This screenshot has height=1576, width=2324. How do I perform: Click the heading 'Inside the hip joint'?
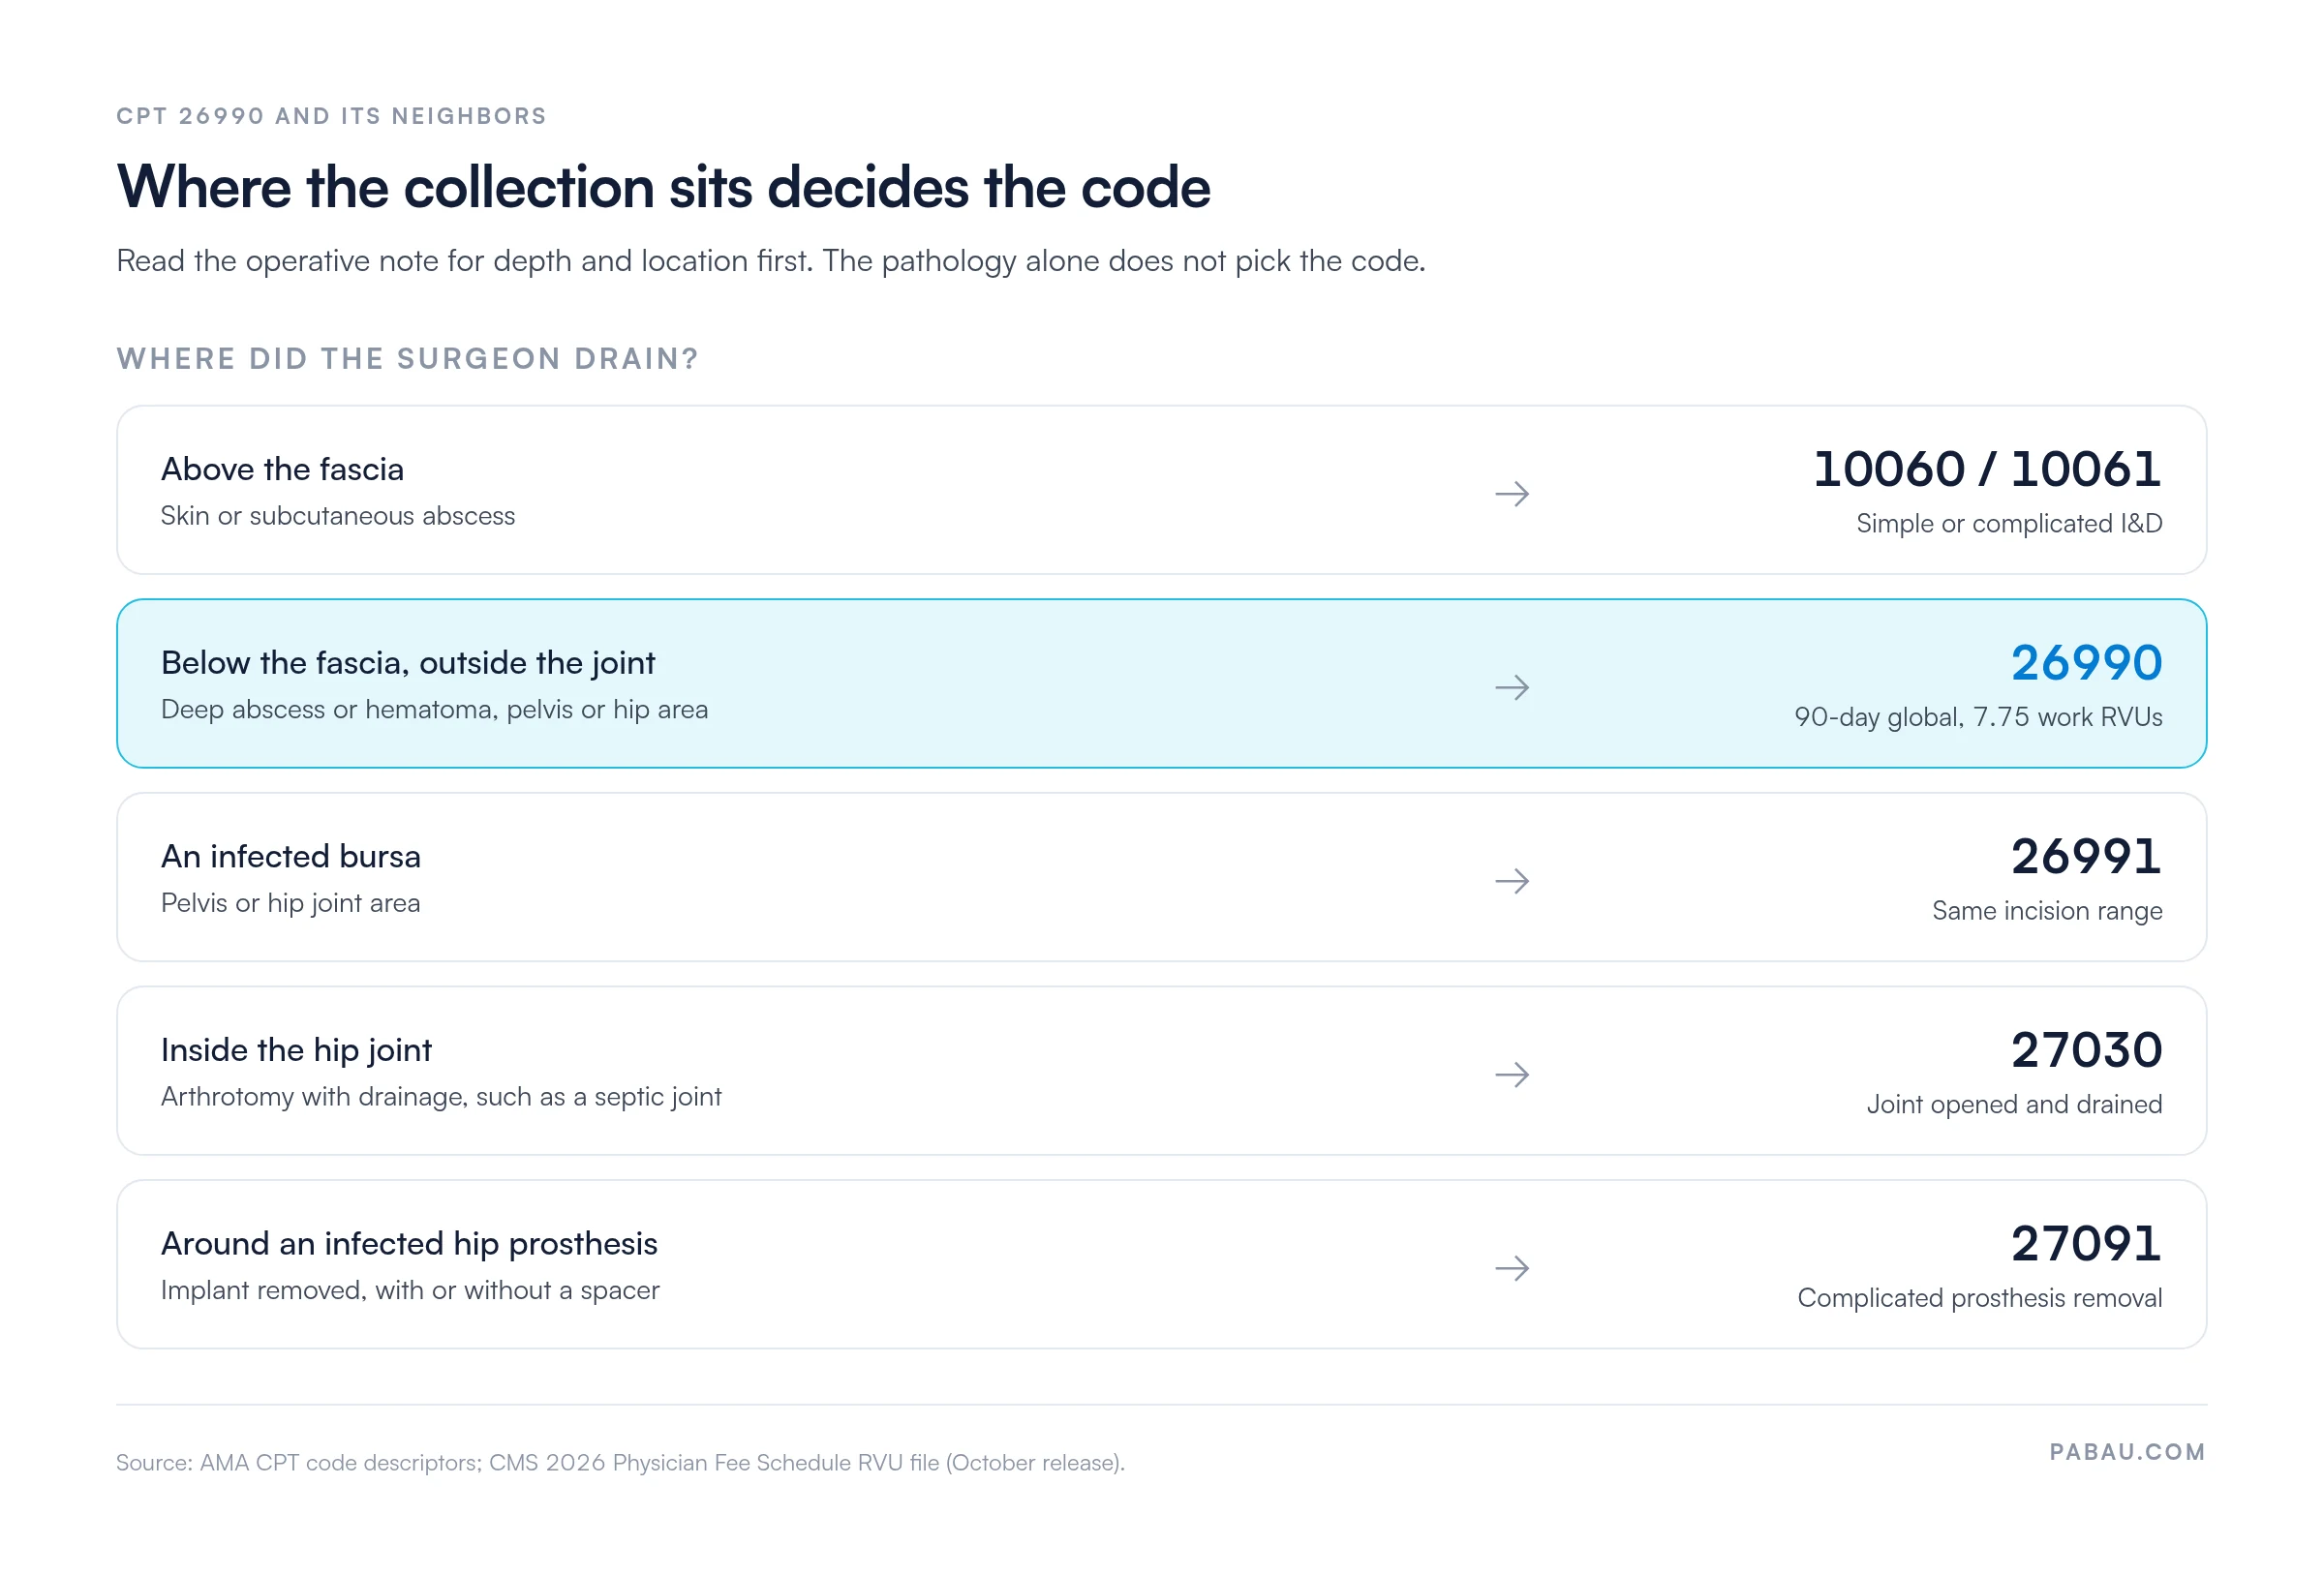pos(296,1051)
